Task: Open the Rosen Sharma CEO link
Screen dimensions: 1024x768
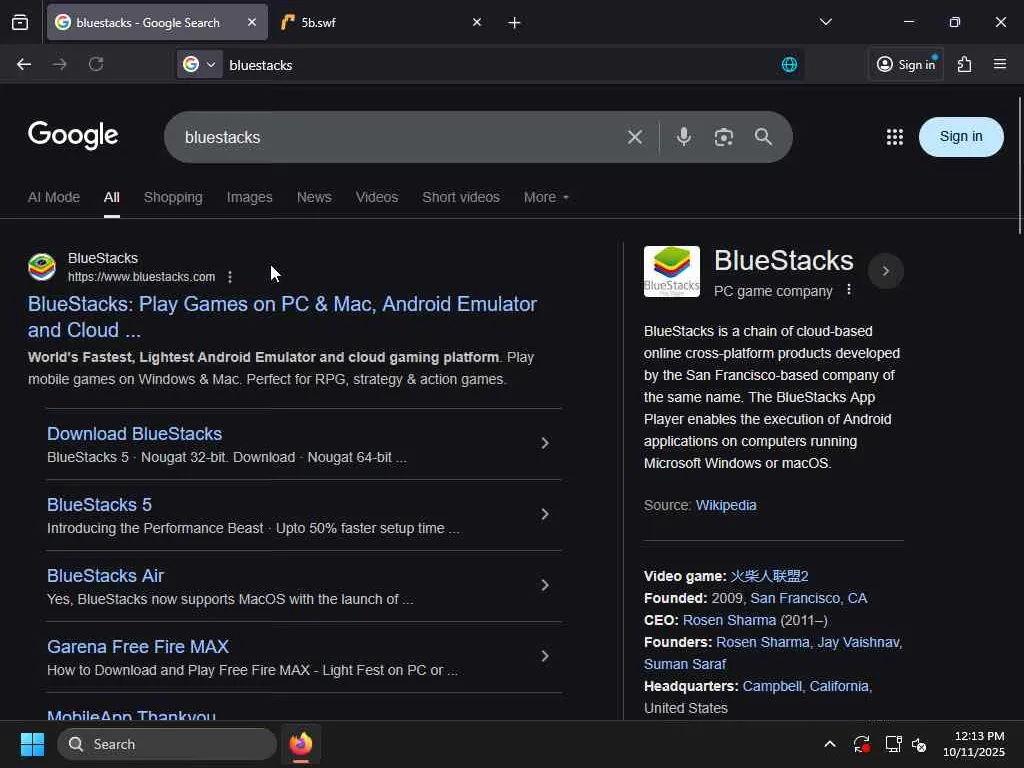Action: pos(729,620)
